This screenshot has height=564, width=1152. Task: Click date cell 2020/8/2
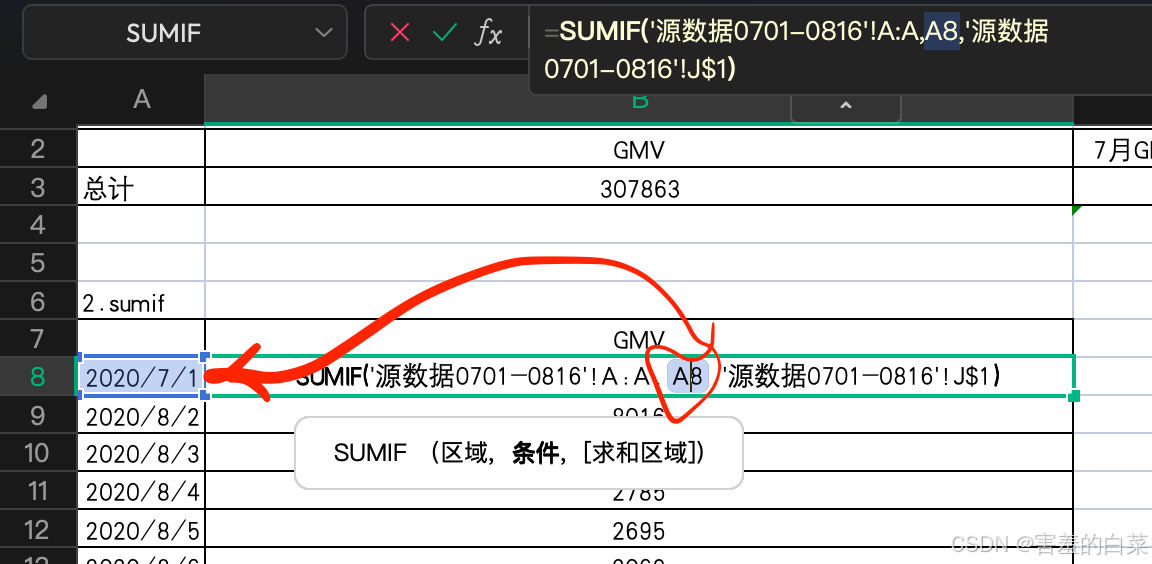(141, 416)
